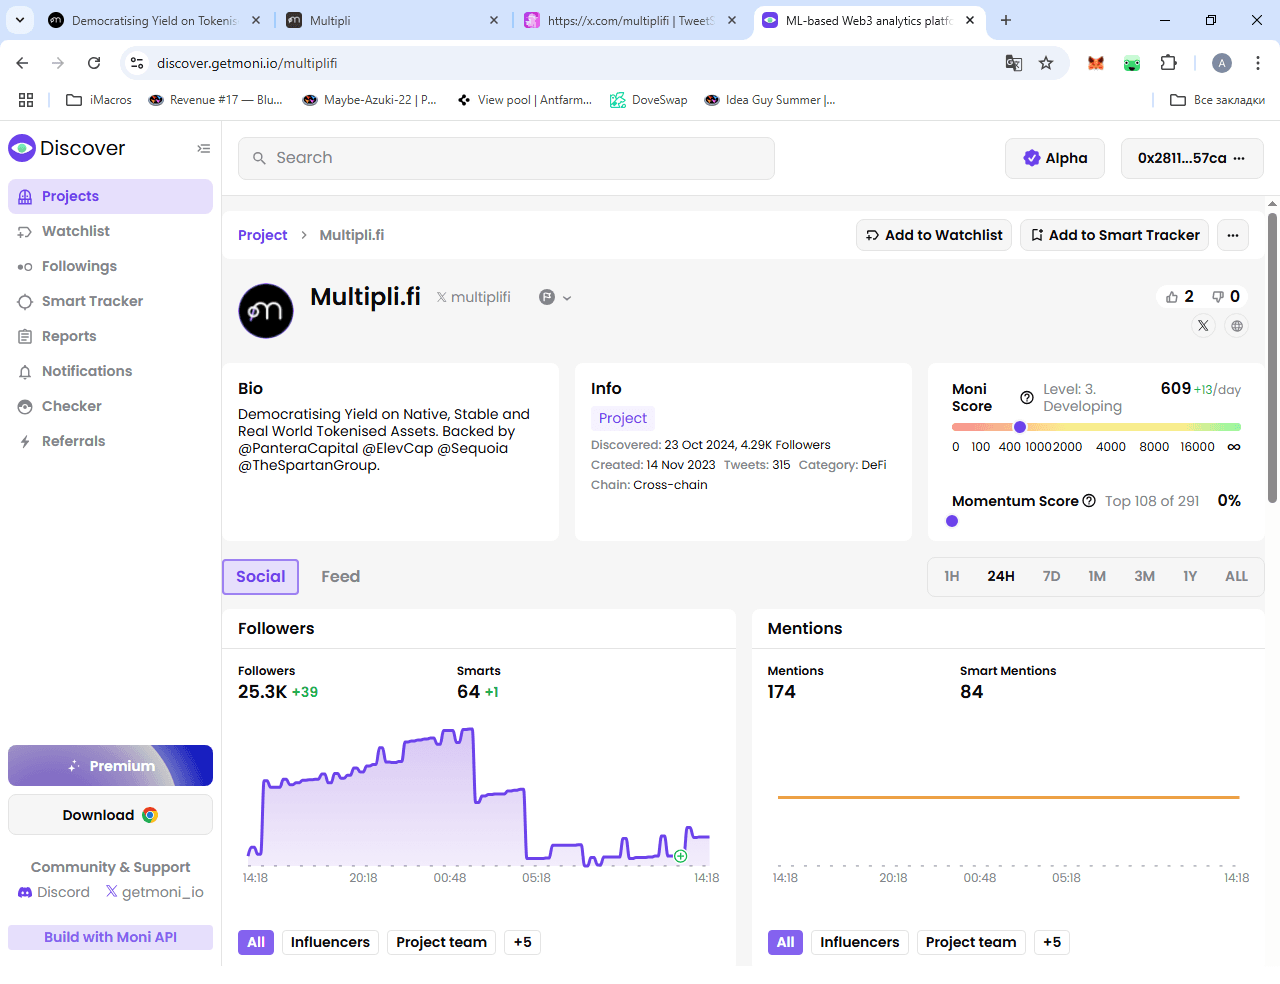The width and height of the screenshot is (1280, 984).
Task: Open Momentum Score help question icon
Action: point(1089,501)
